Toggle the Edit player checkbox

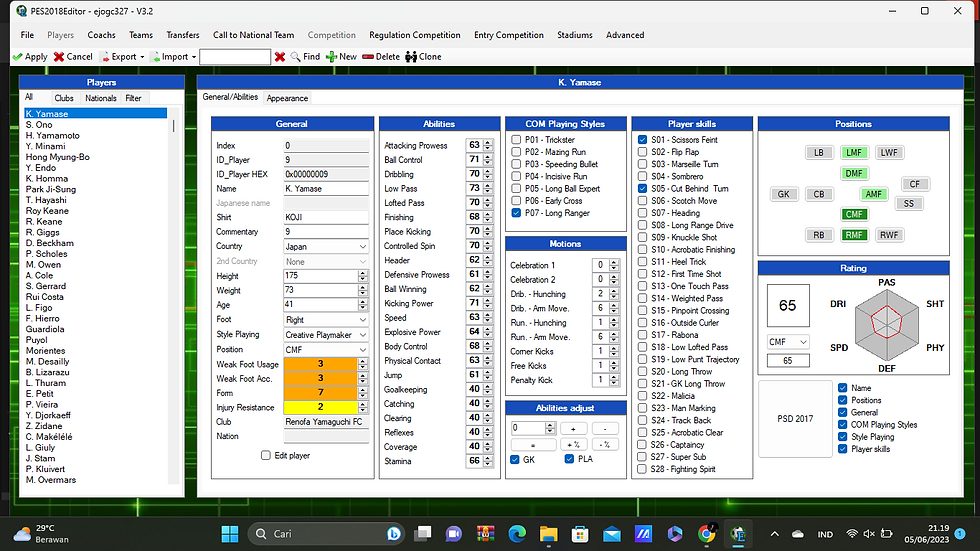266,455
